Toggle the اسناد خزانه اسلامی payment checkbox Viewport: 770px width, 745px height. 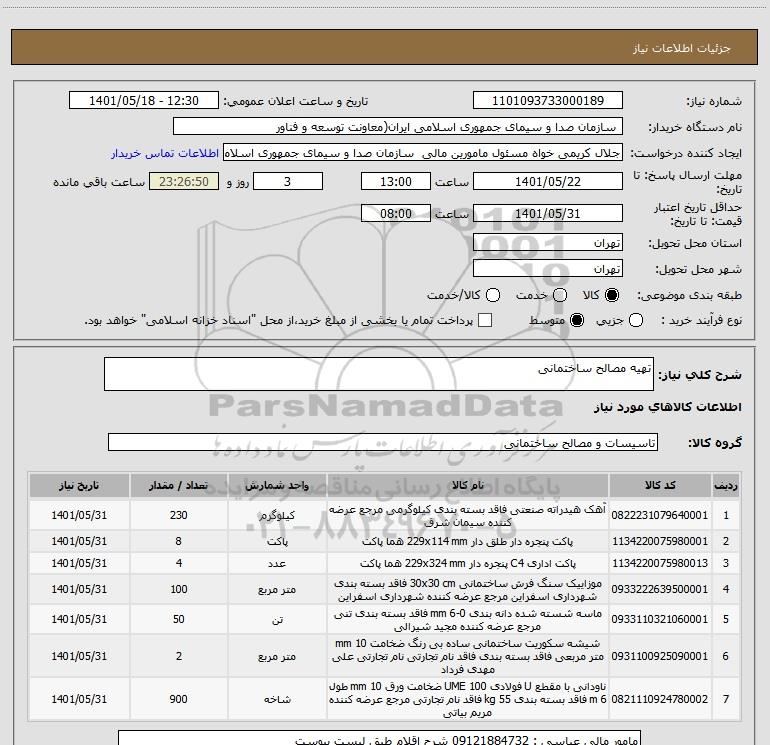coord(485,320)
